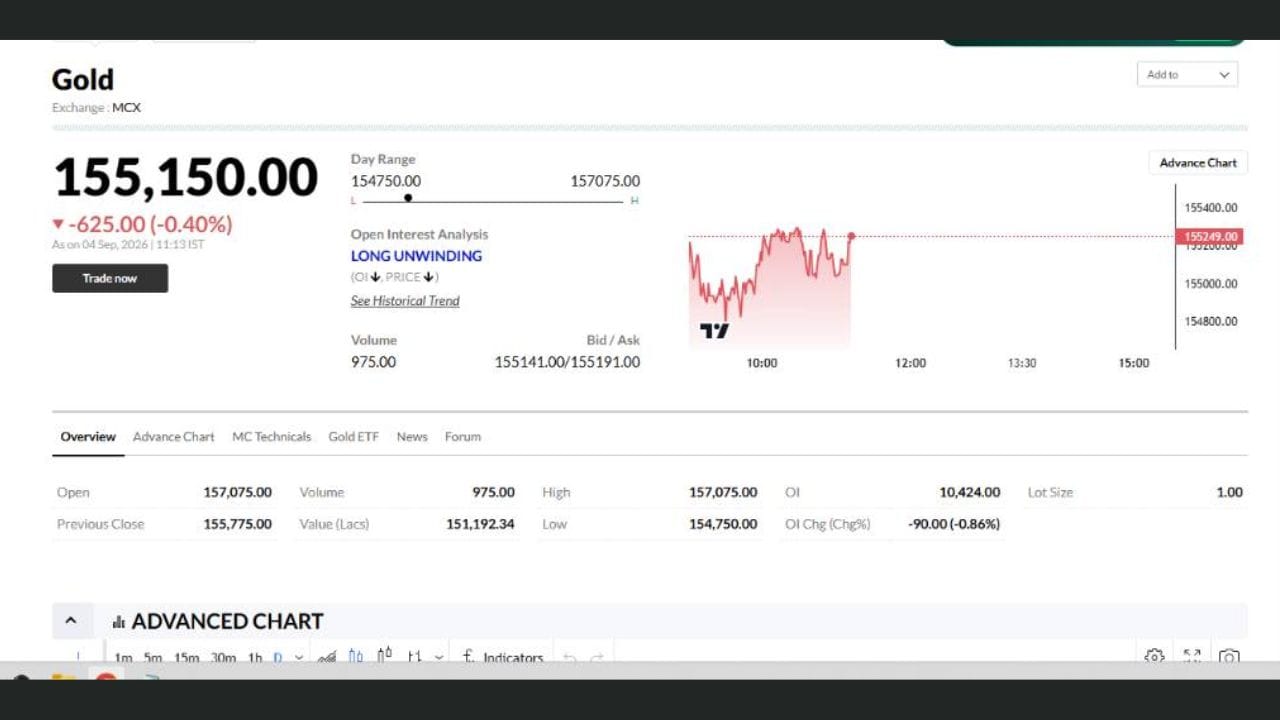Screen dimensions: 1280x720
Task: Open the 'Add to' dropdown
Action: (x=1187, y=75)
